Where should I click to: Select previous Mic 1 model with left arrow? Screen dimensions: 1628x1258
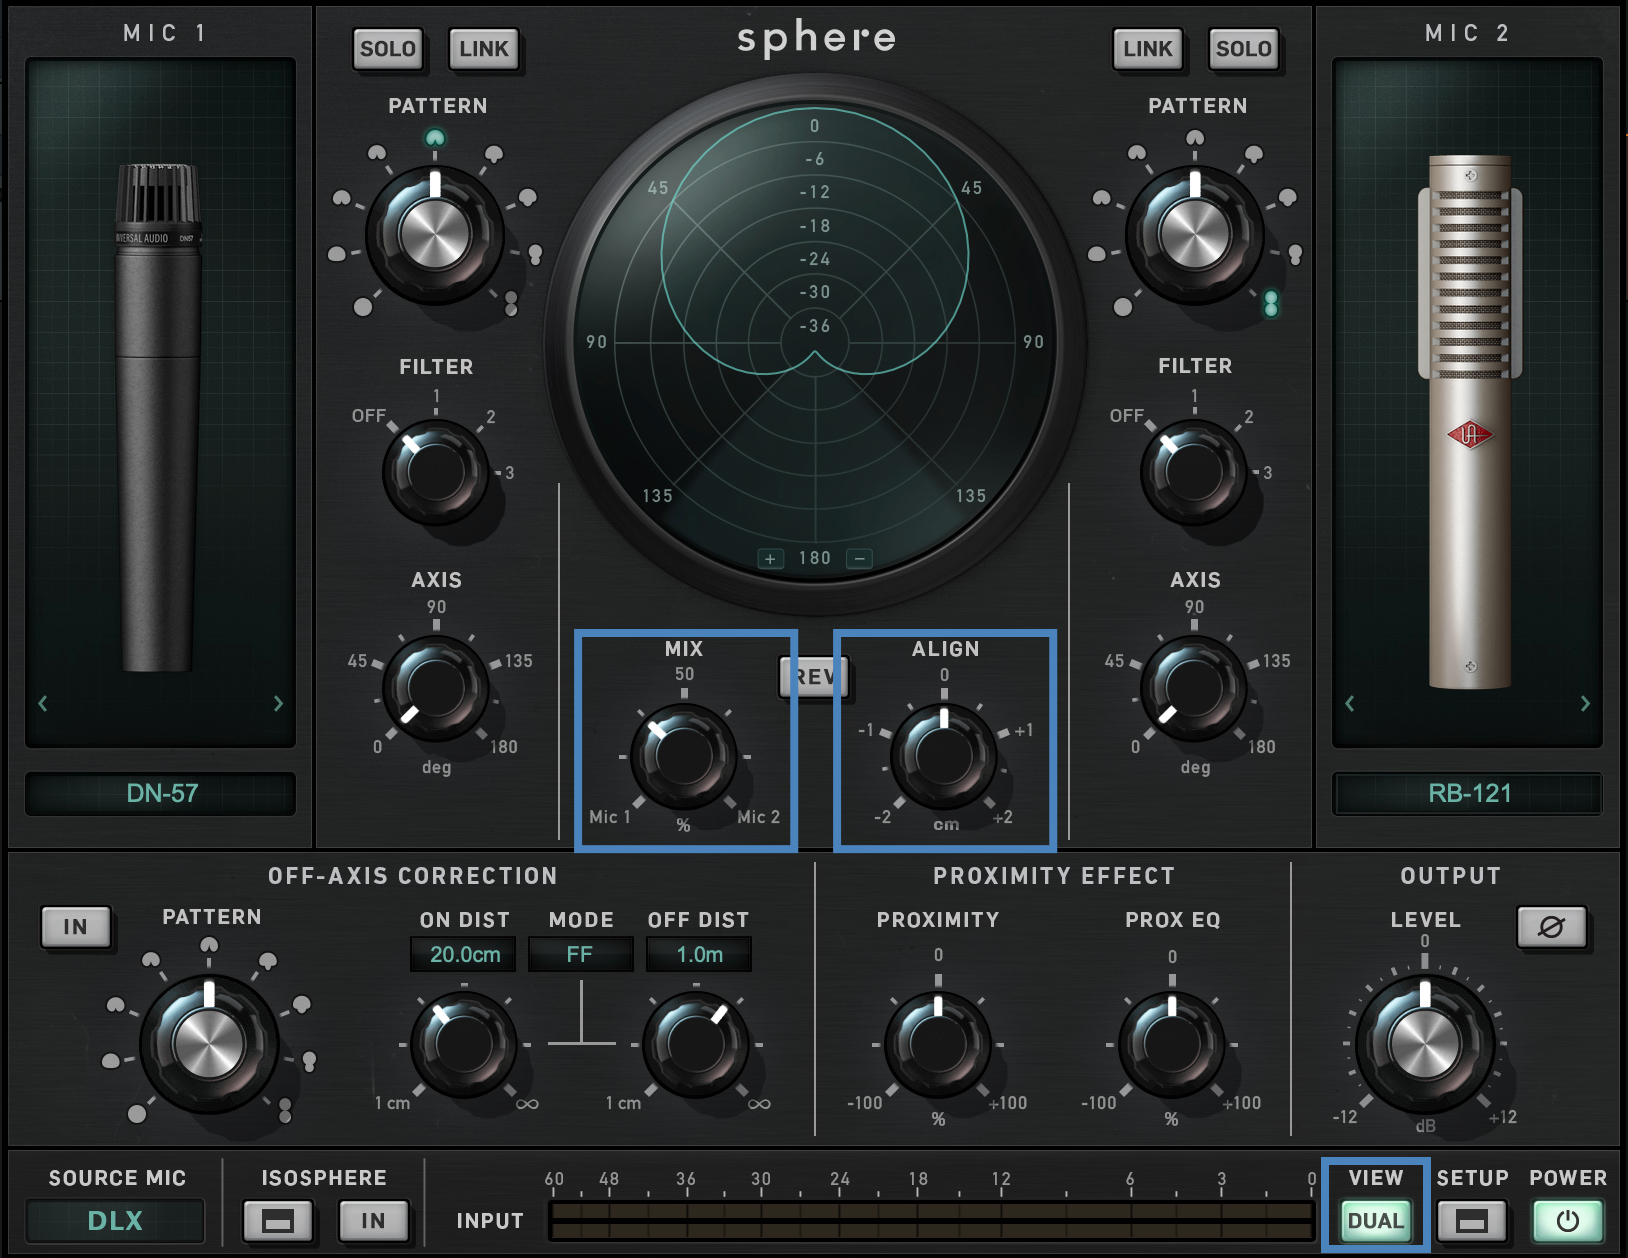point(43,703)
